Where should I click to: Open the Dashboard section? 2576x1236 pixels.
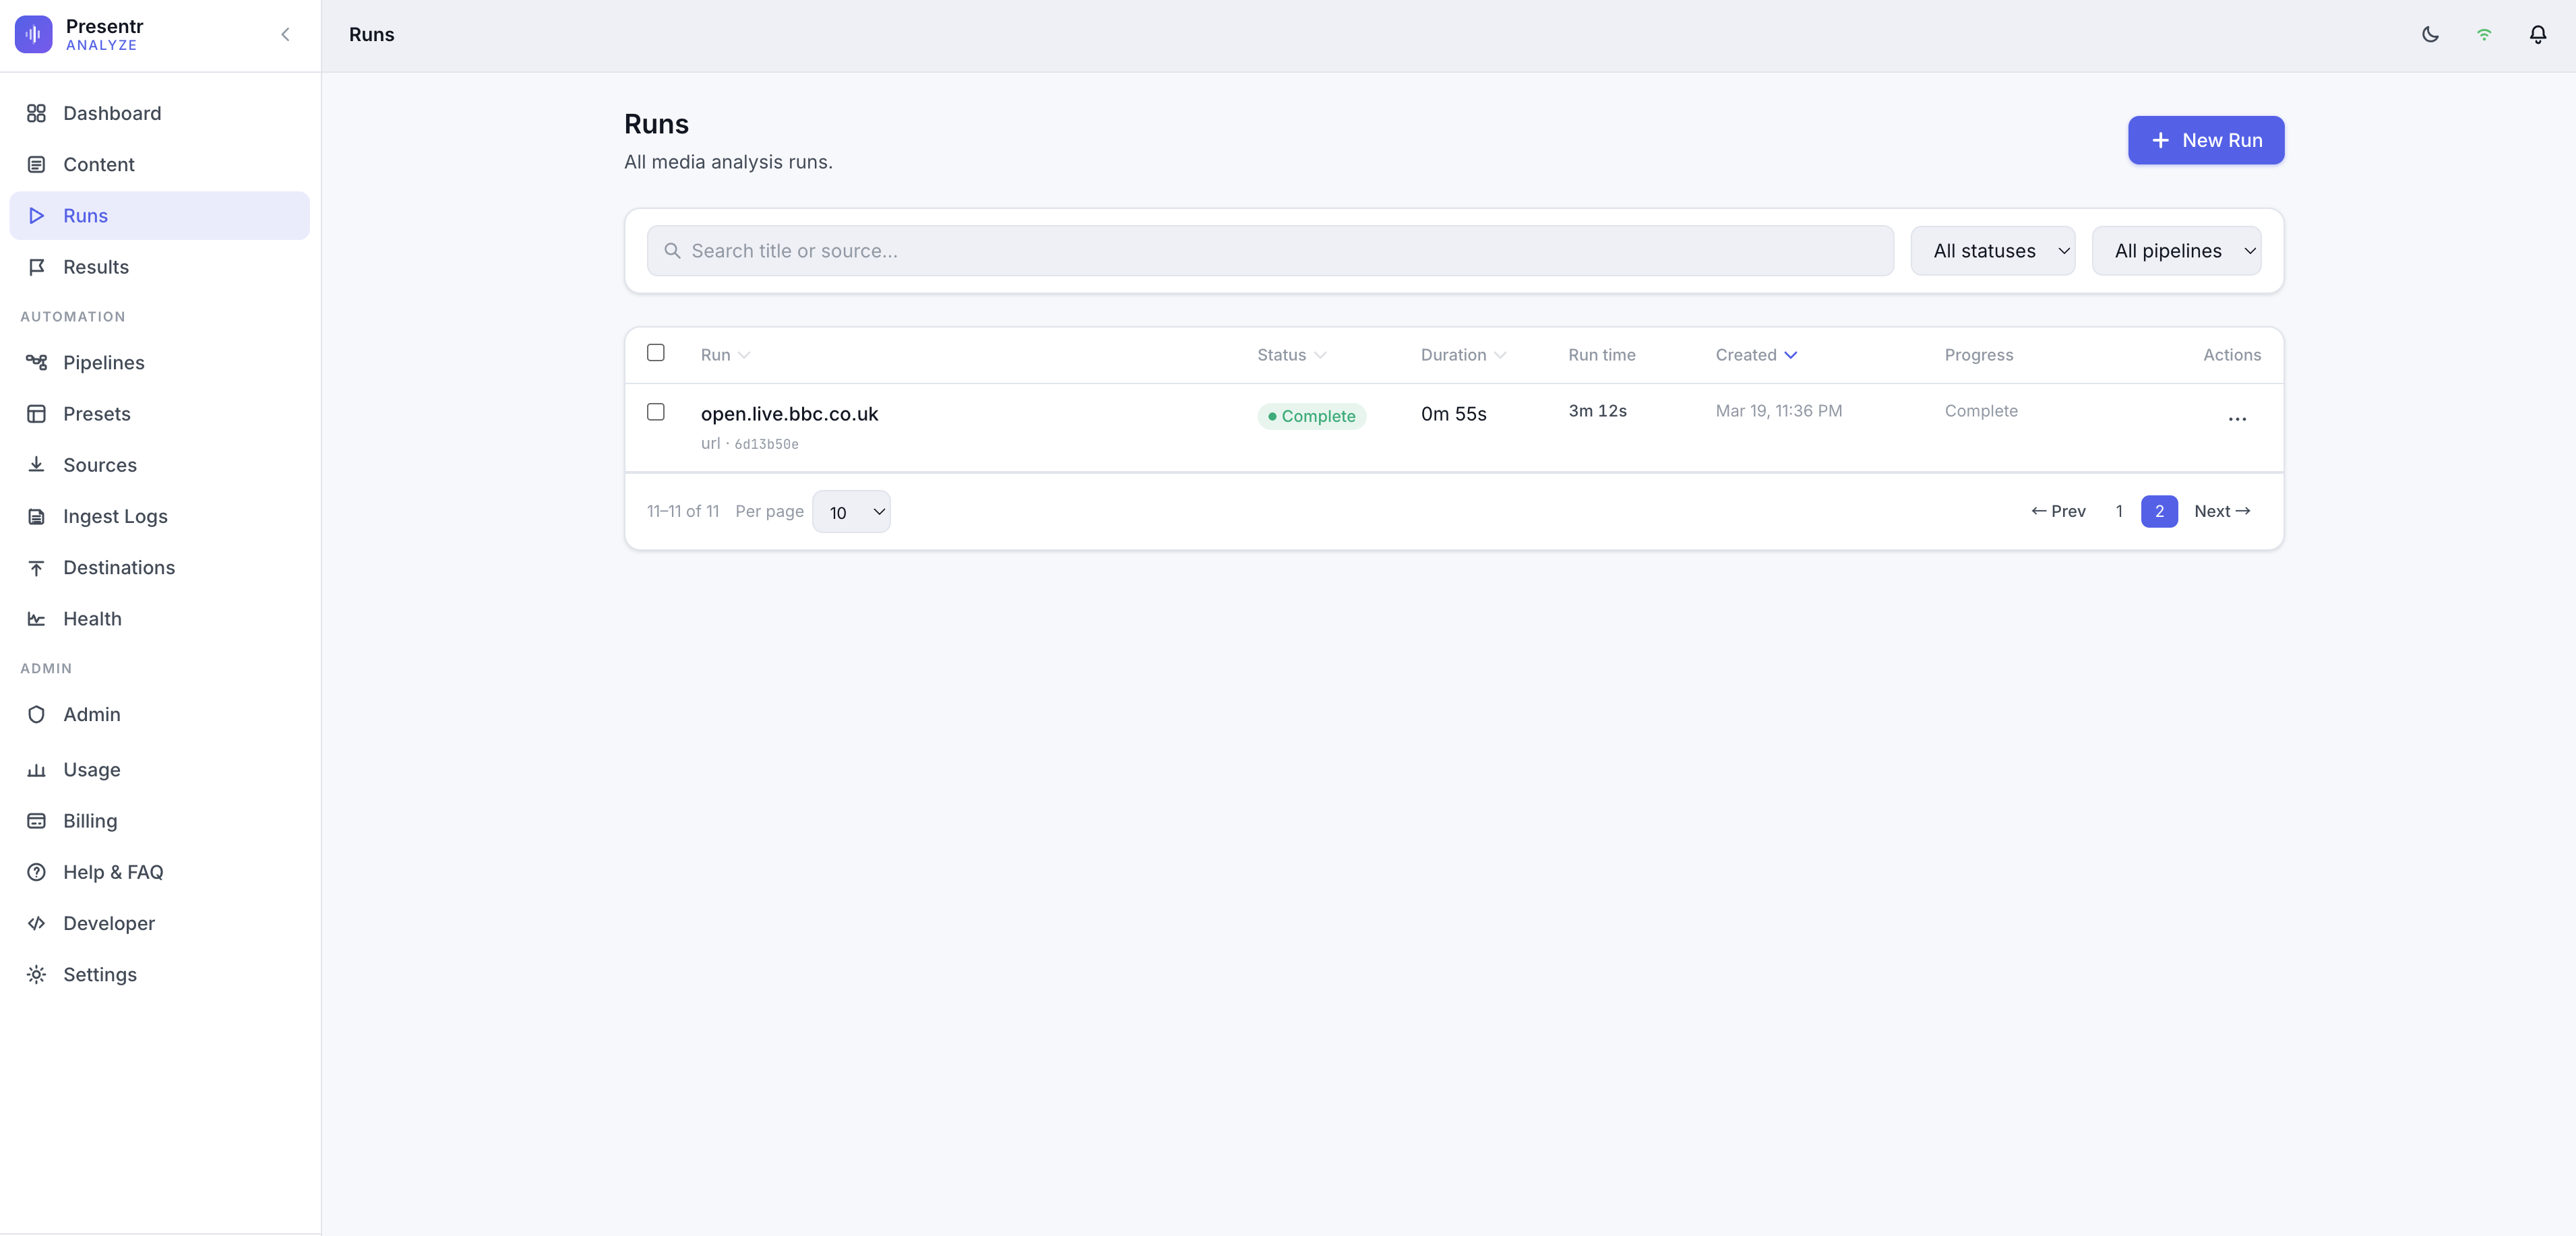click(x=112, y=113)
